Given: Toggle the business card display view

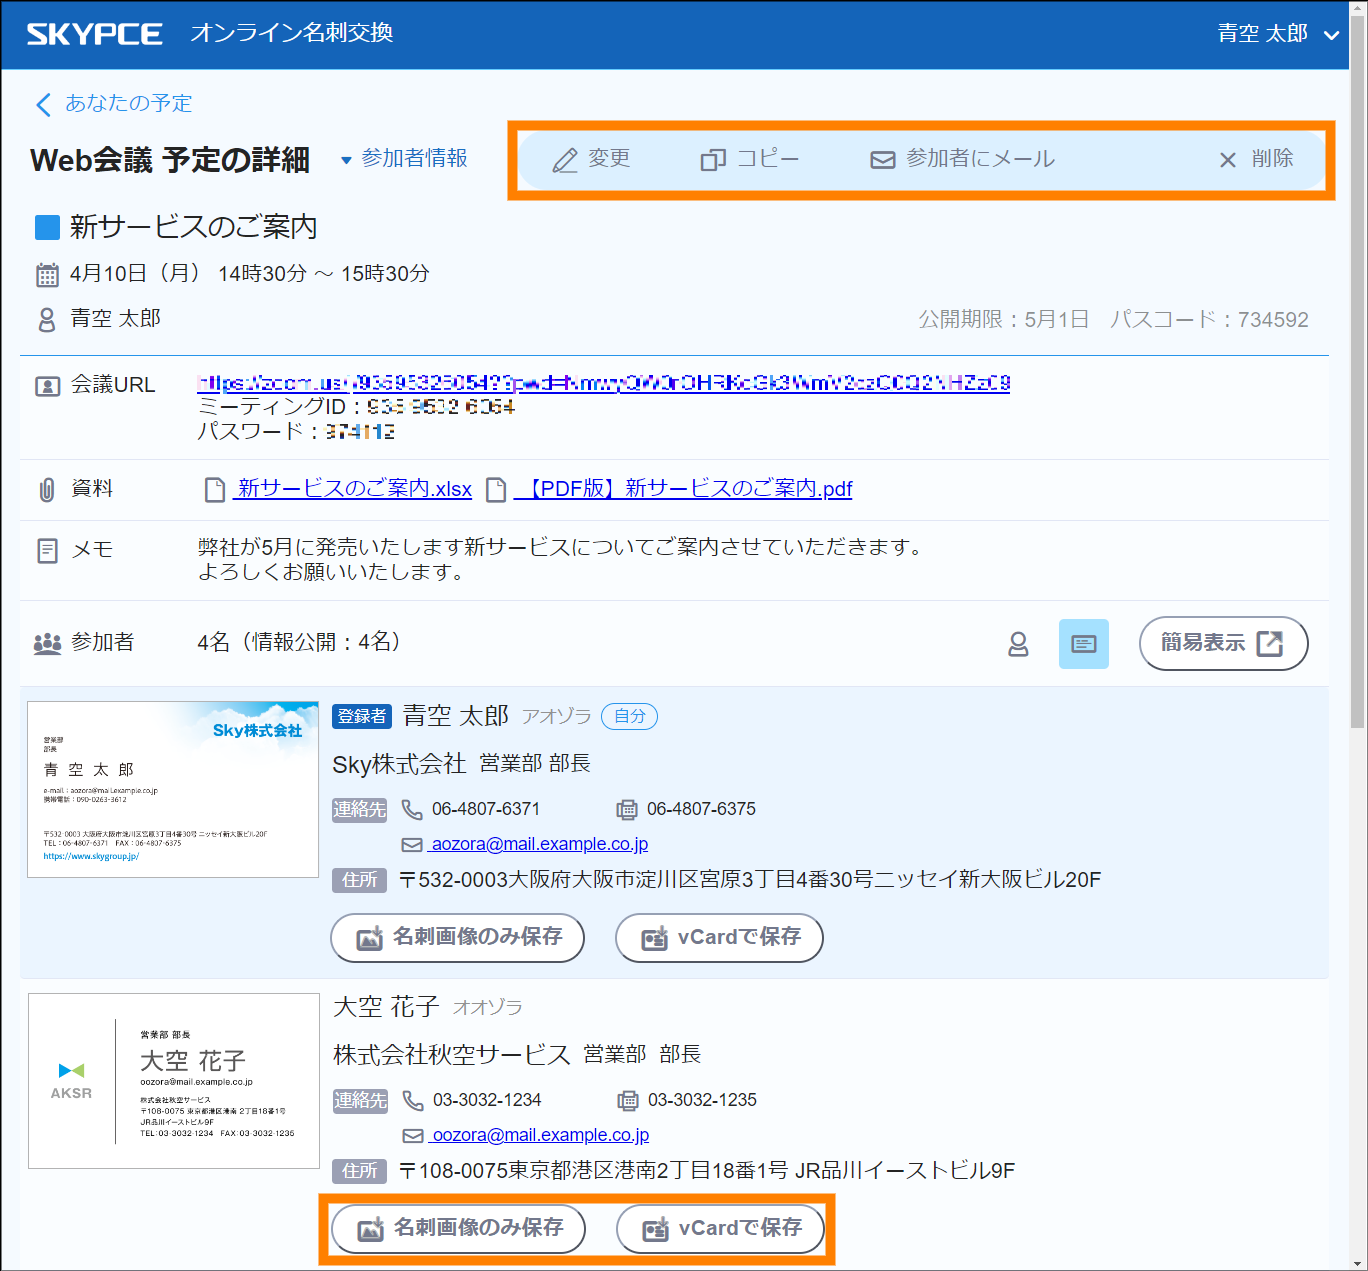Looking at the screenshot, I should click(x=1083, y=644).
